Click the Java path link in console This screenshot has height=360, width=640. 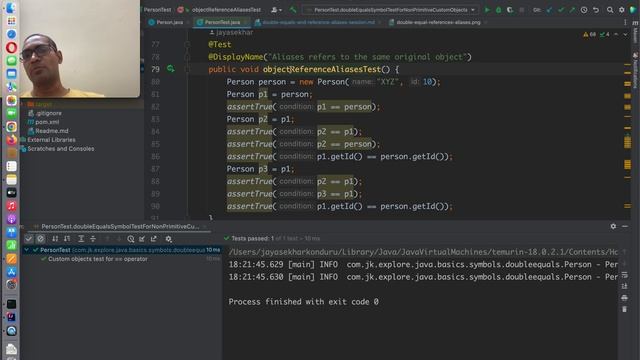(423, 252)
